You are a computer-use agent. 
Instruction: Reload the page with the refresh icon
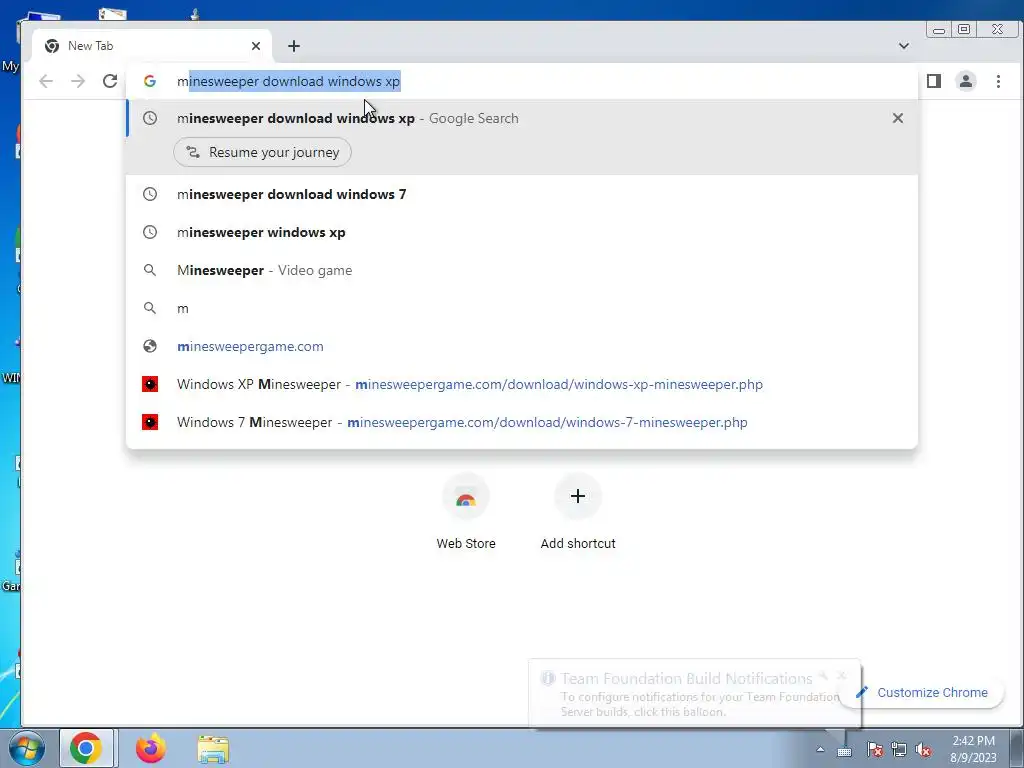[110, 81]
